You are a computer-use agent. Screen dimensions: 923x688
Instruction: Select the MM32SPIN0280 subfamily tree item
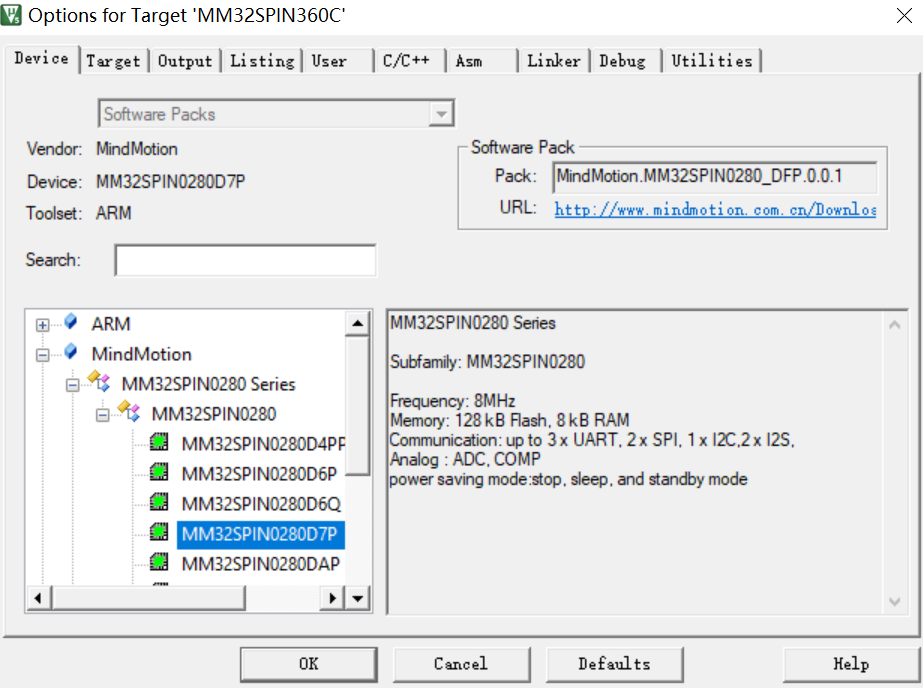tap(214, 414)
